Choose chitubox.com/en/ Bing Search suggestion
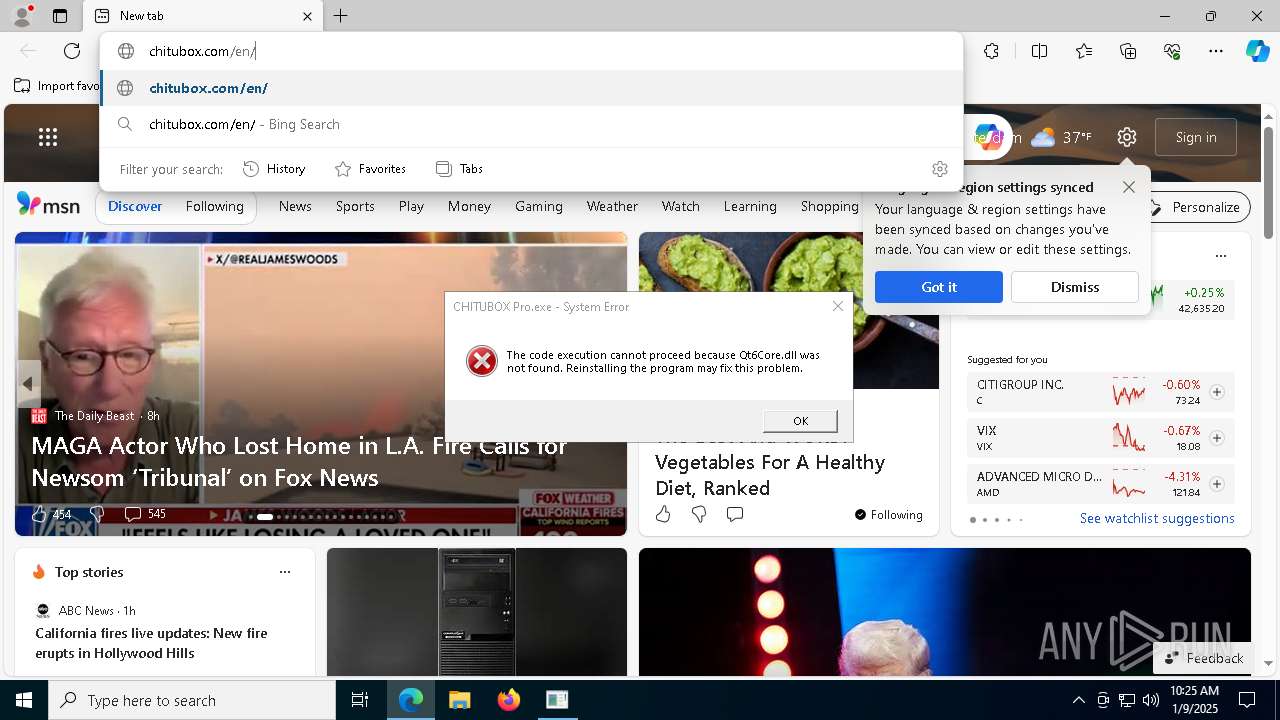 pyautogui.click(x=531, y=124)
